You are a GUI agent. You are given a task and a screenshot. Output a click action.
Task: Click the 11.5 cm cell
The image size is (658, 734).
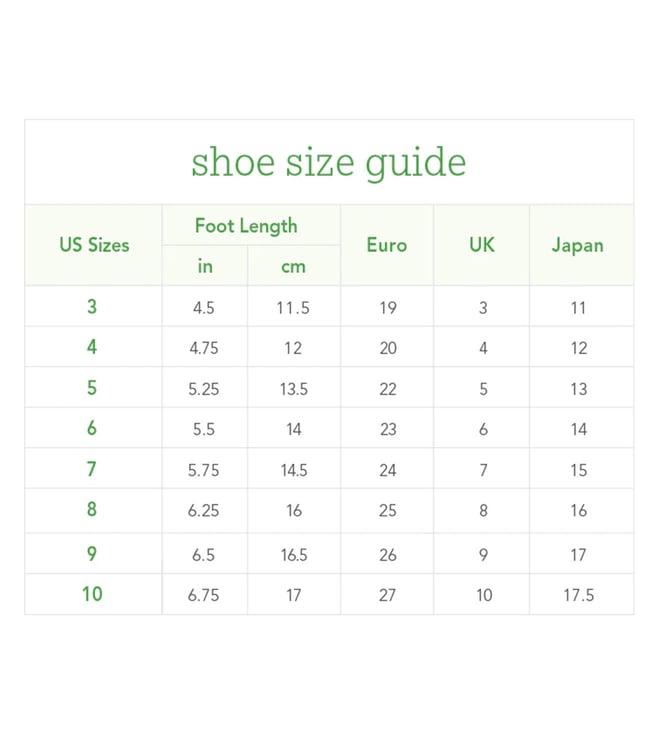pyautogui.click(x=293, y=308)
